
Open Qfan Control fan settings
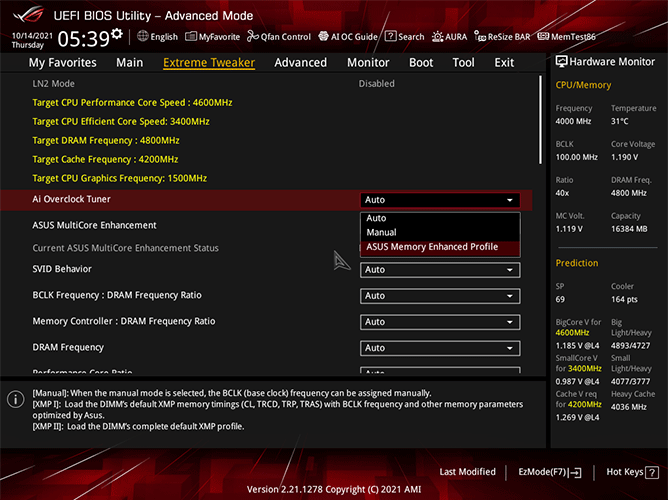(x=279, y=37)
